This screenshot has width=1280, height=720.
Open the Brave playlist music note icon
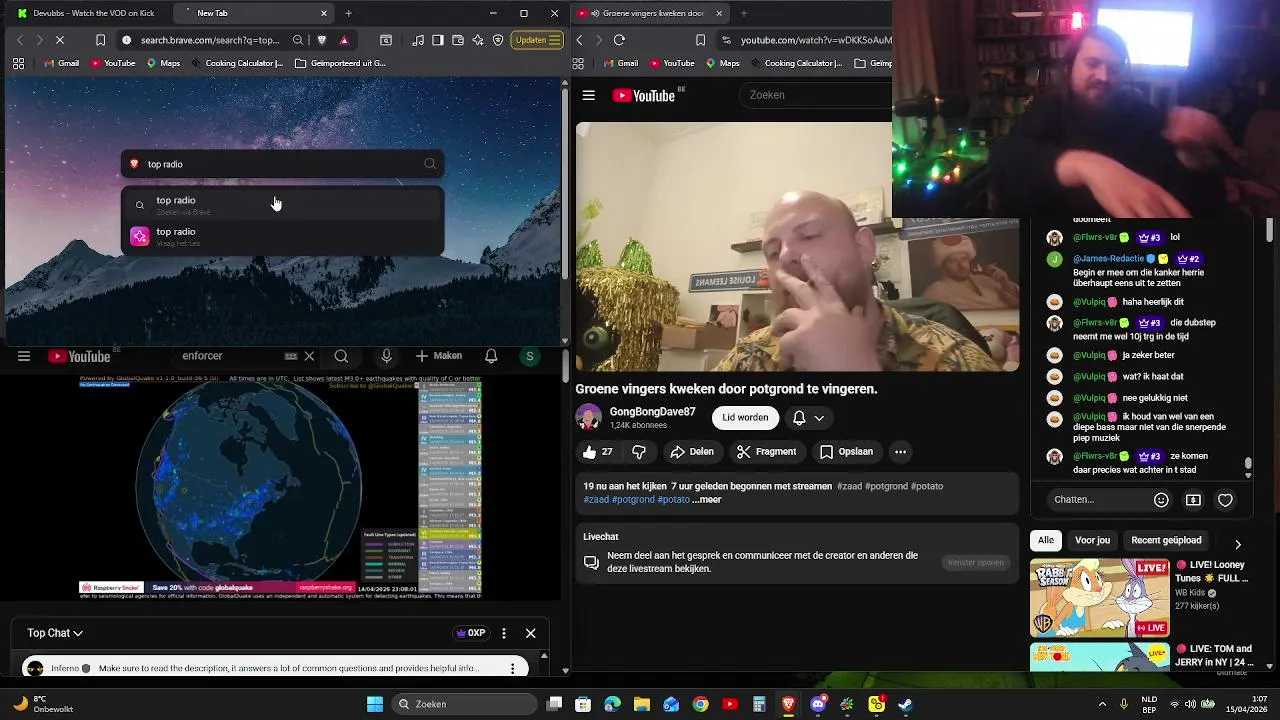point(418,40)
